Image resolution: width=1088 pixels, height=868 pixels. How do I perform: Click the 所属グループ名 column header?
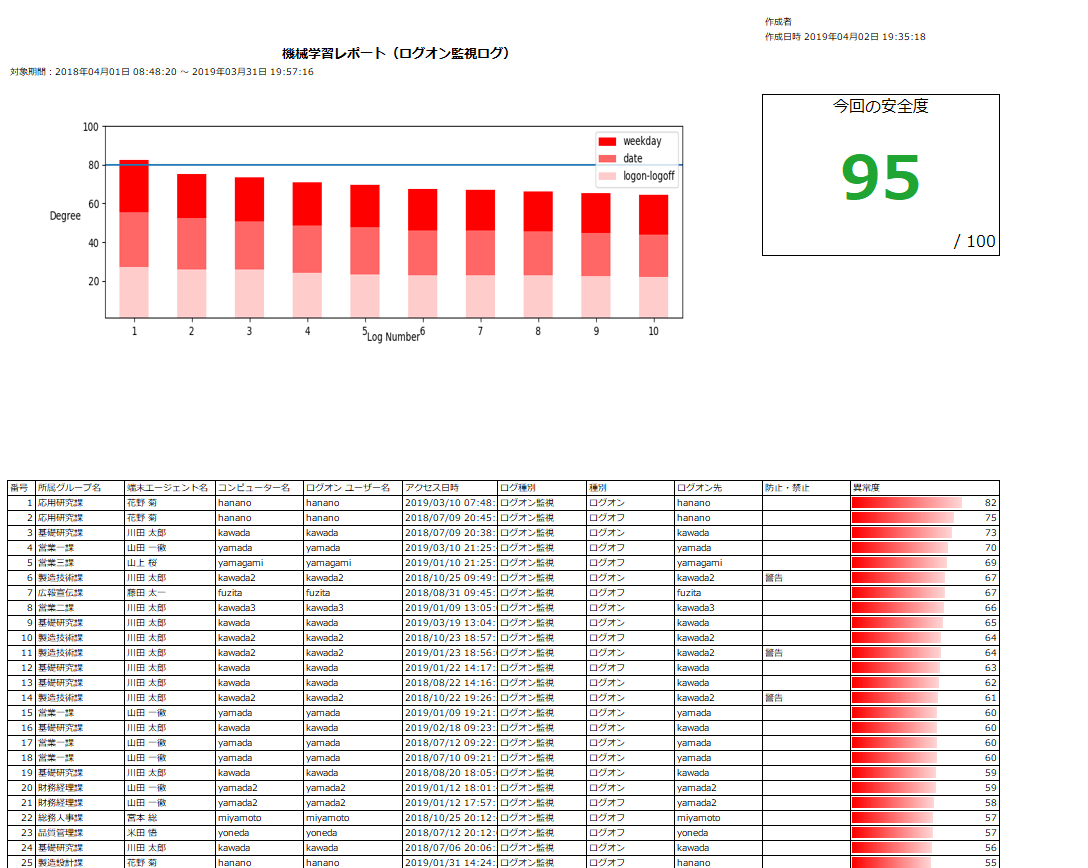coord(69,488)
